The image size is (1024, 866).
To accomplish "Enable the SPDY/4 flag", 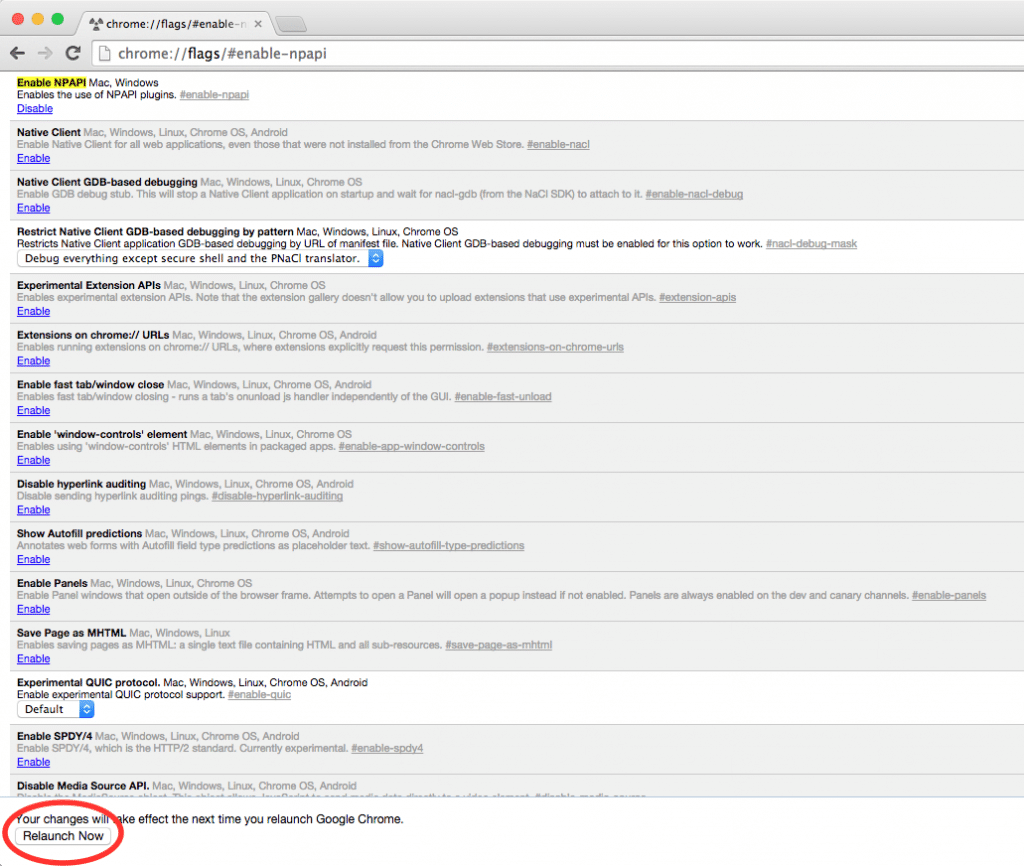I will (x=33, y=762).
